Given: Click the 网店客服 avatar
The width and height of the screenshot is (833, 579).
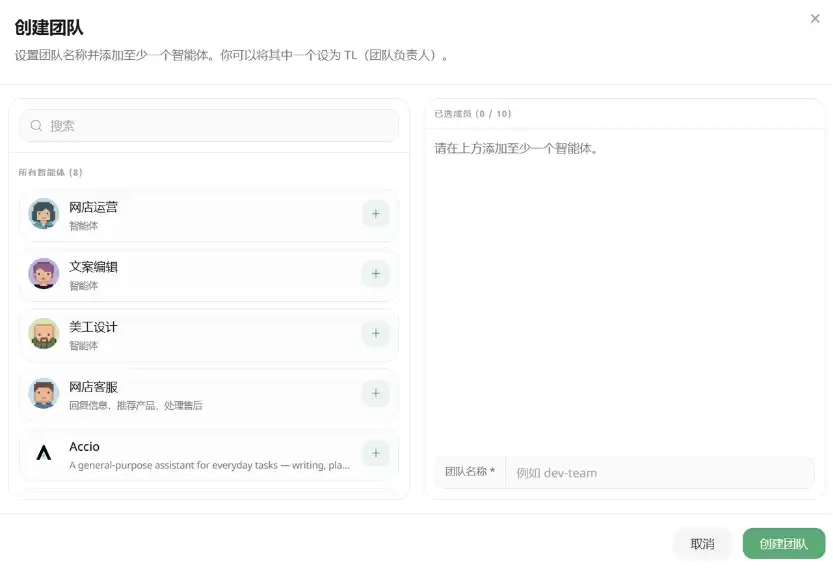Looking at the screenshot, I should click(44, 393).
